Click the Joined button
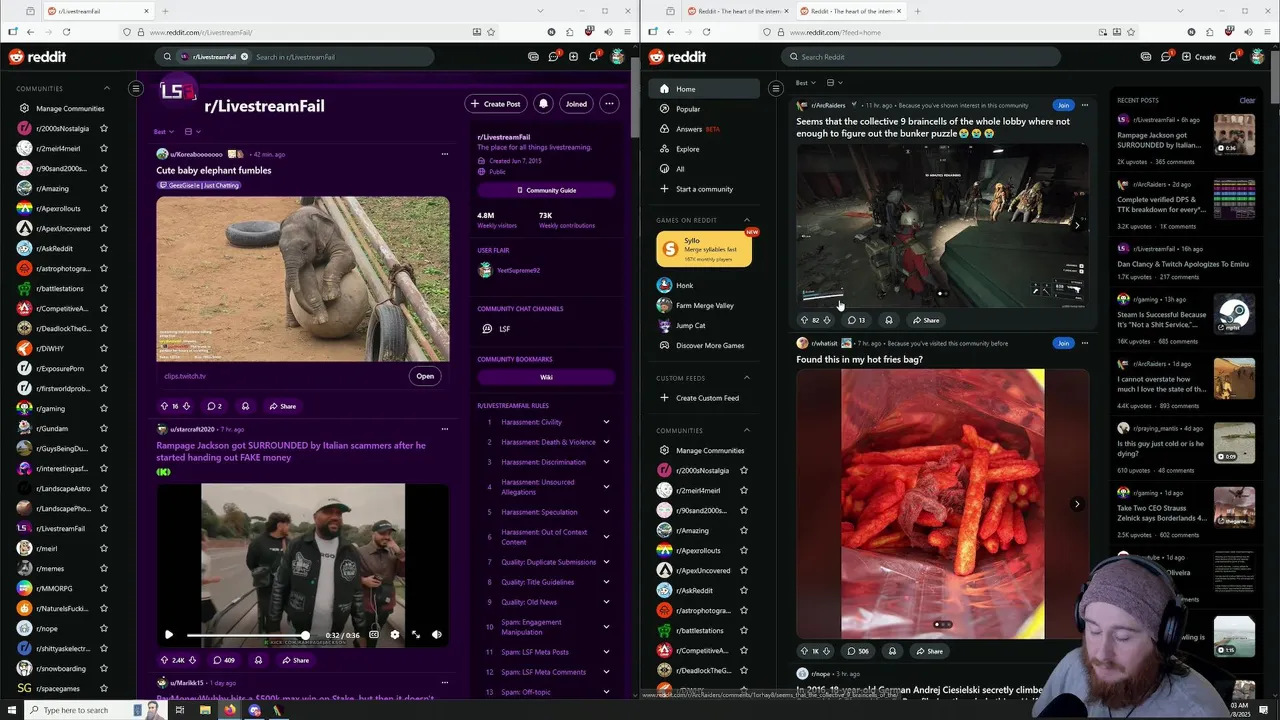Viewport: 1280px width, 720px height. (x=576, y=104)
